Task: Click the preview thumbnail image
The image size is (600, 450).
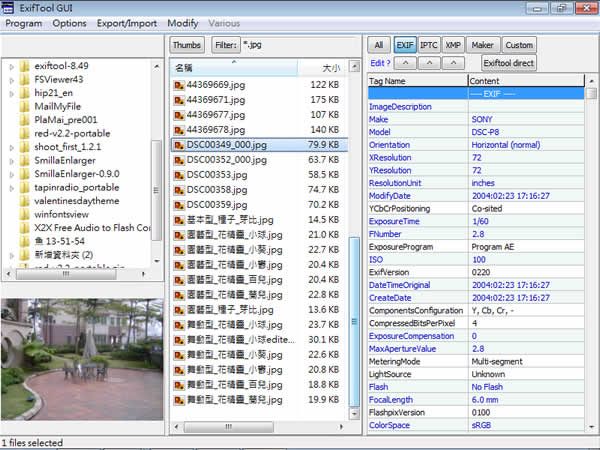Action: (82, 359)
